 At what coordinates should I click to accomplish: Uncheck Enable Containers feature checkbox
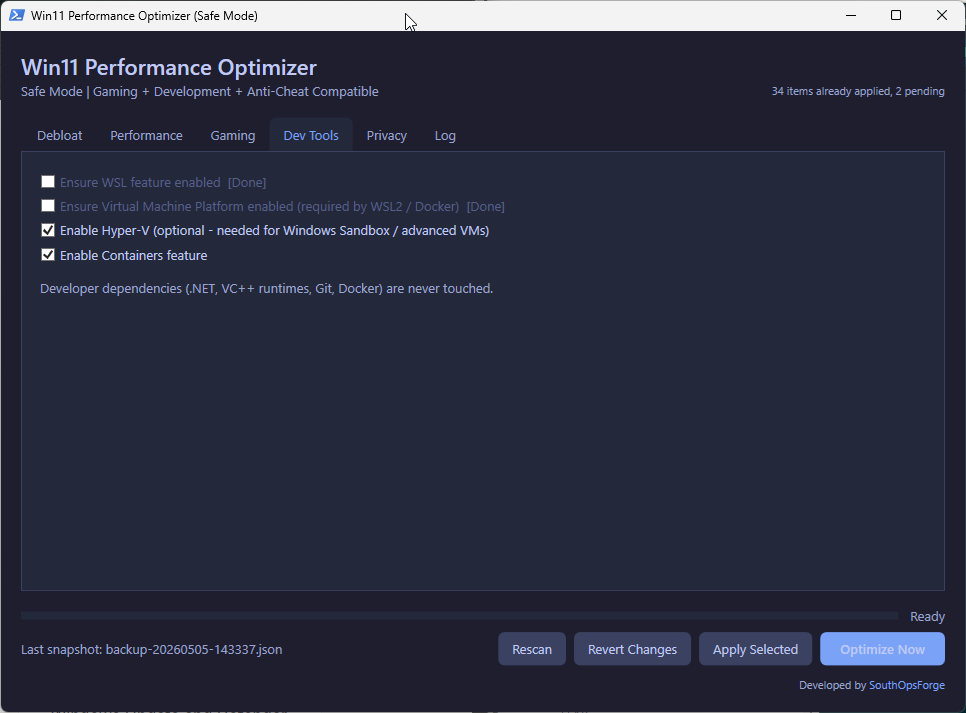click(x=48, y=255)
